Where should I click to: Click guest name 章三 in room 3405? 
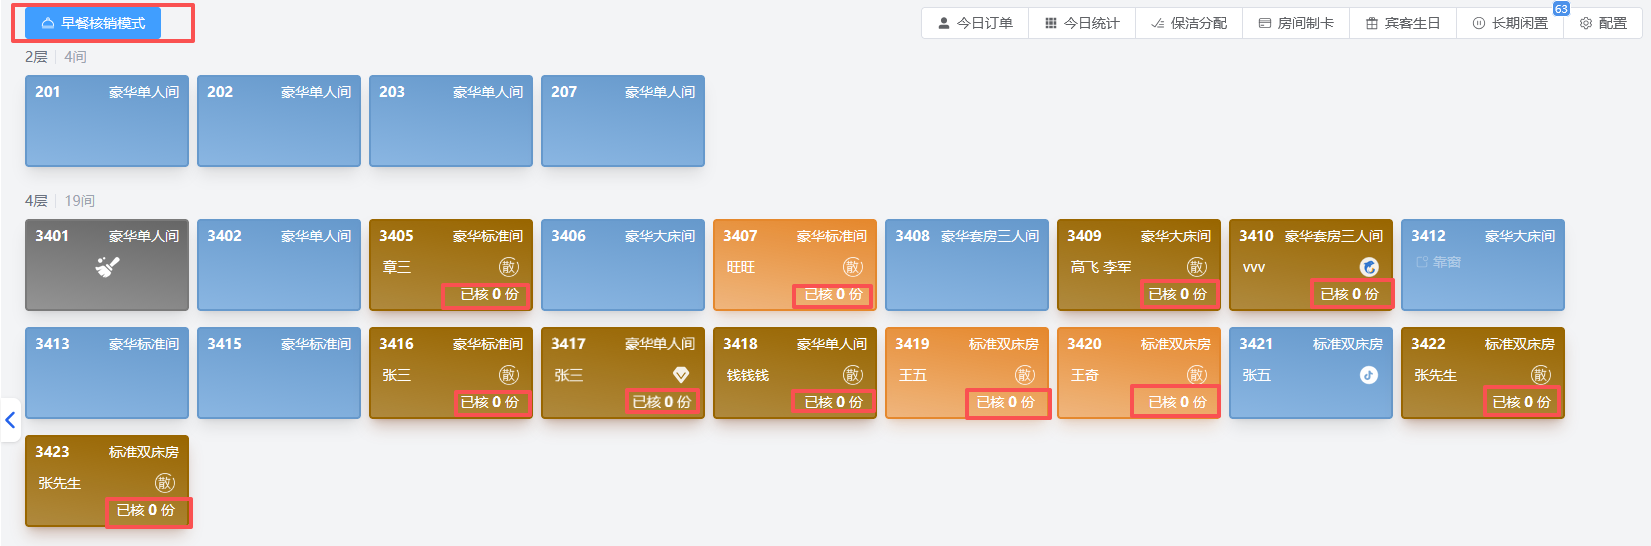pos(397,268)
